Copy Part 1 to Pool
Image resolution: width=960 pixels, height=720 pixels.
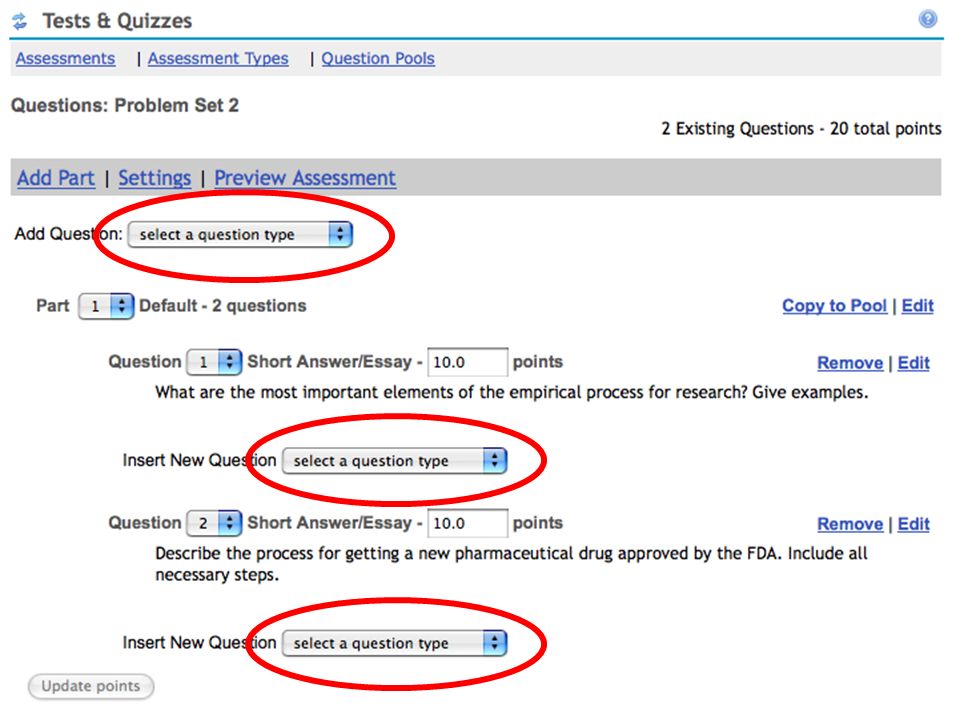point(834,306)
